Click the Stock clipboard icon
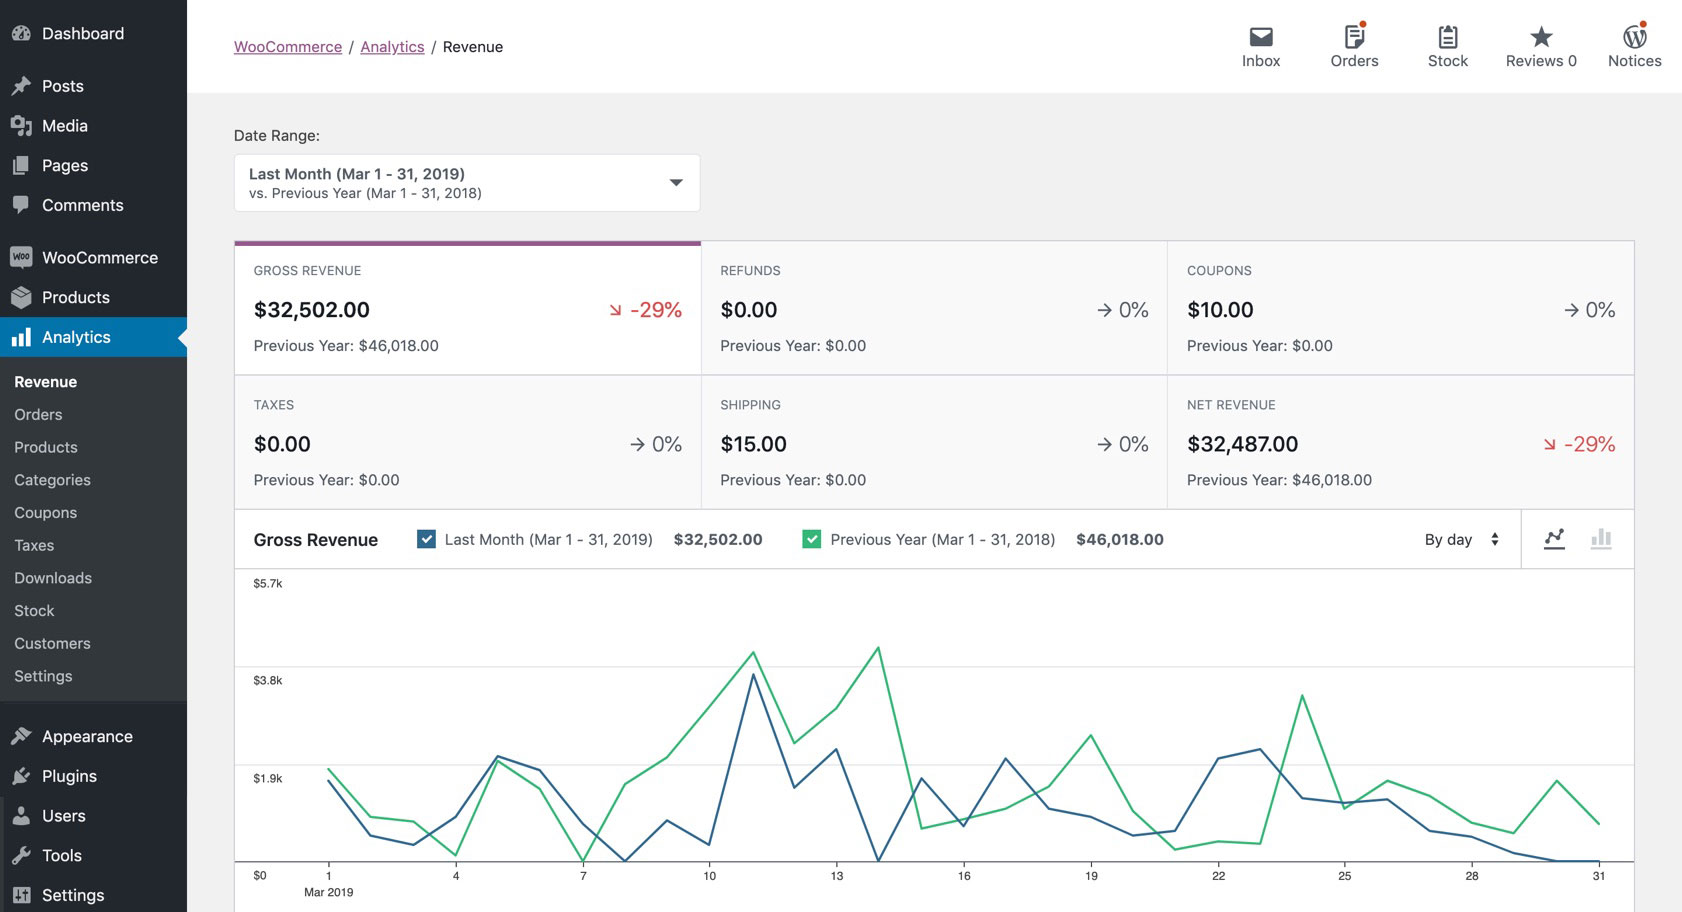 tap(1447, 38)
